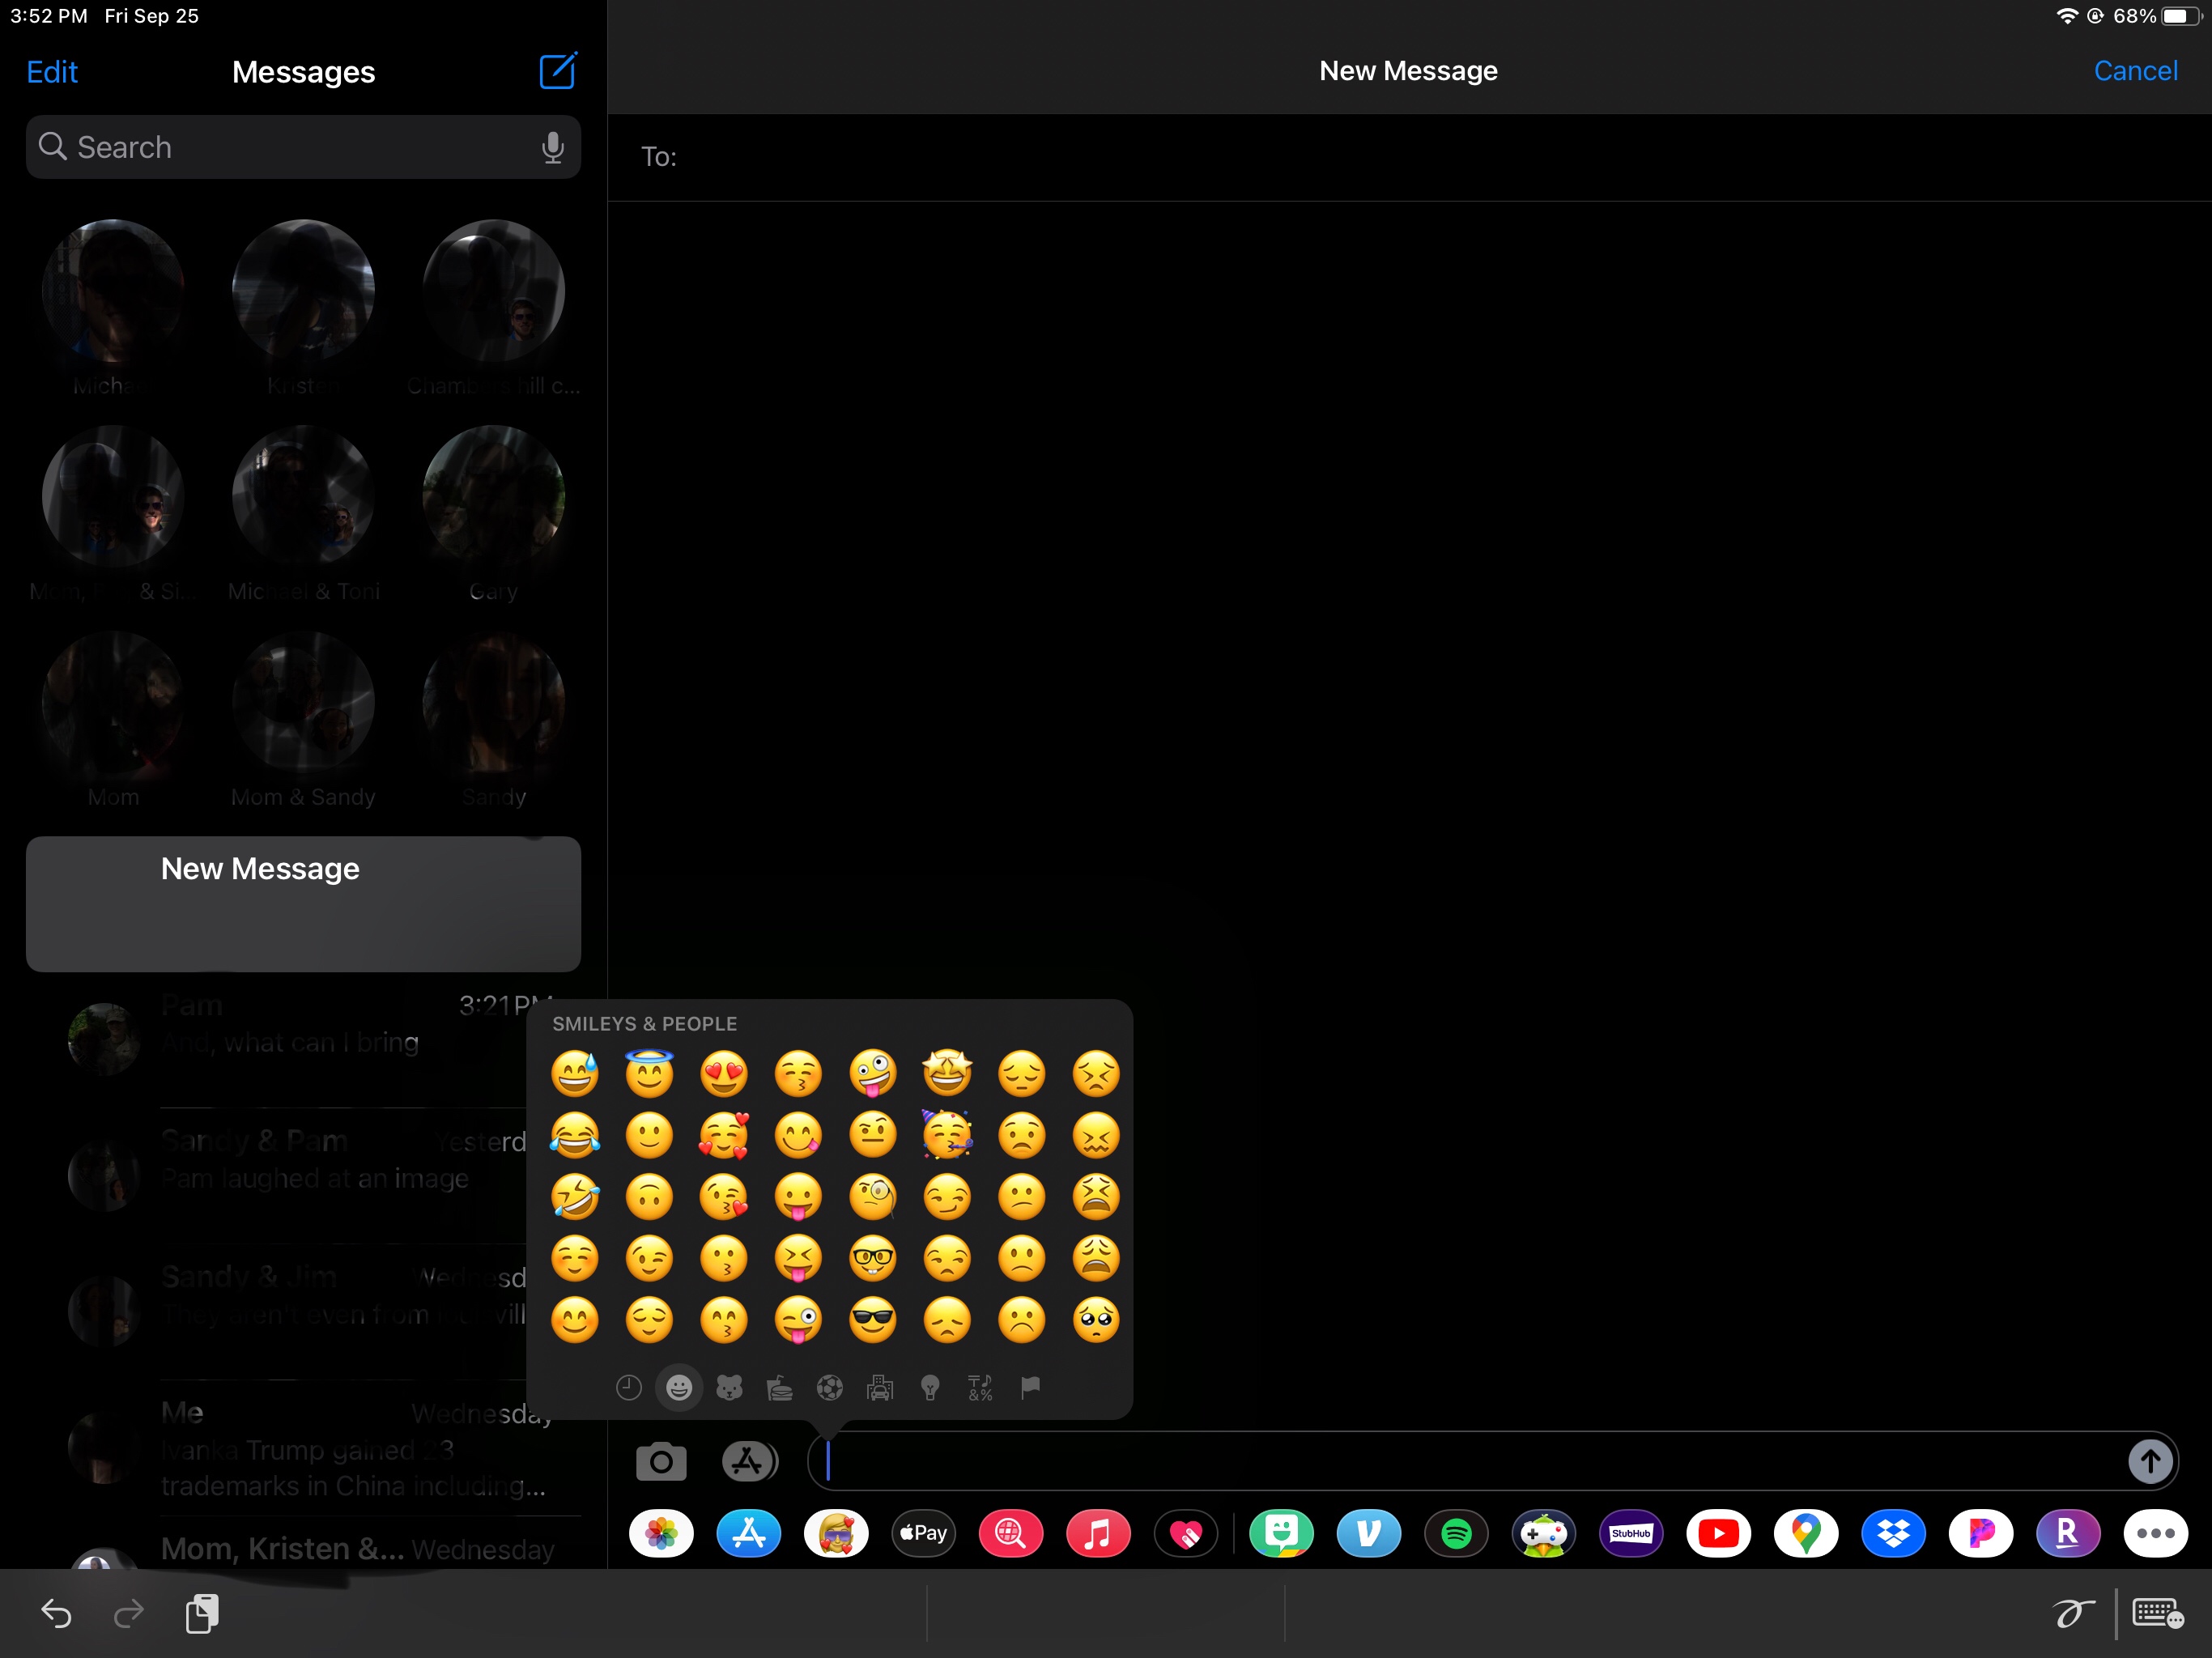Insert the sunglasses face emoji
This screenshot has width=2212, height=1658.
click(x=872, y=1320)
